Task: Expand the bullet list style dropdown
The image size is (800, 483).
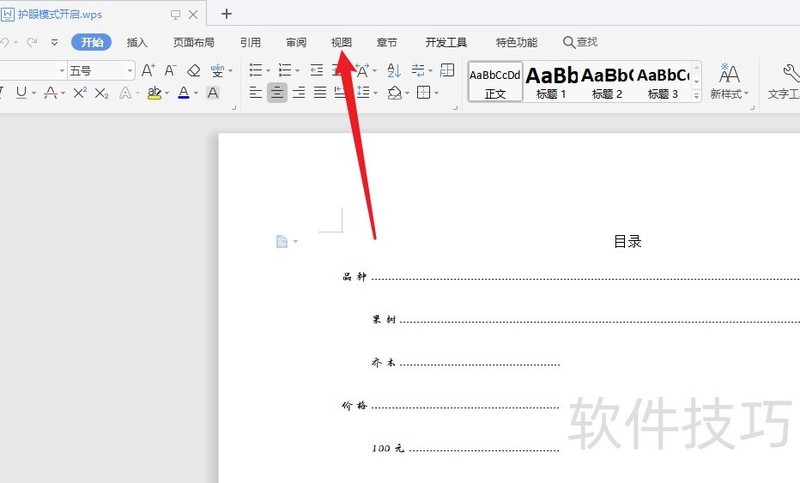Action: tap(268, 71)
